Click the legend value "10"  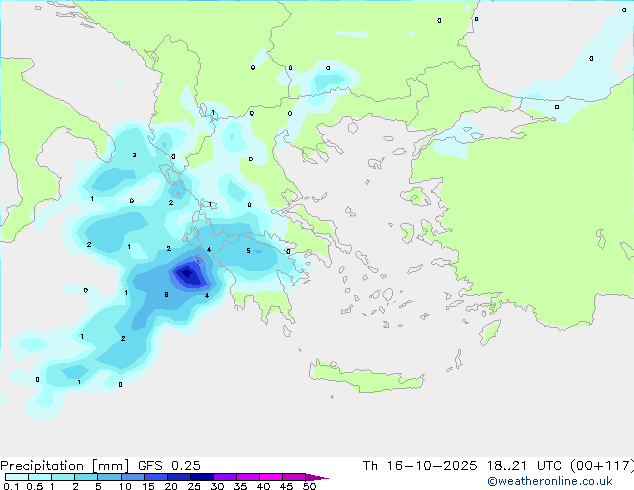125,486
